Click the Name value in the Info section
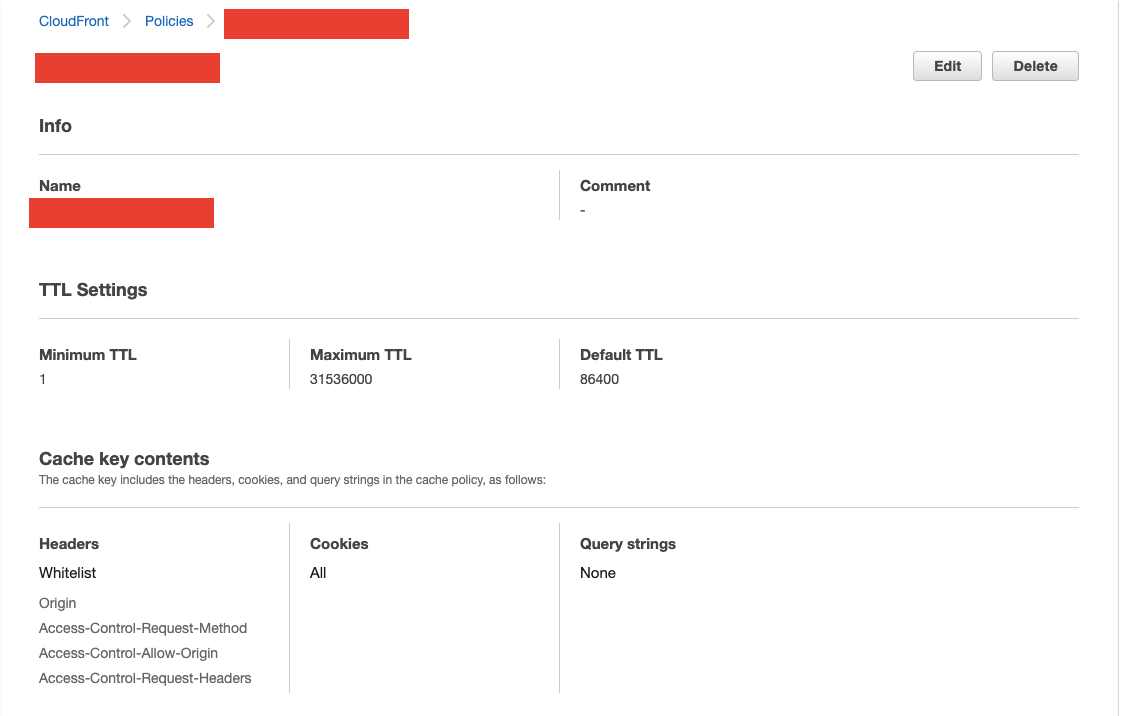The width and height of the screenshot is (1121, 716). (x=121, y=212)
